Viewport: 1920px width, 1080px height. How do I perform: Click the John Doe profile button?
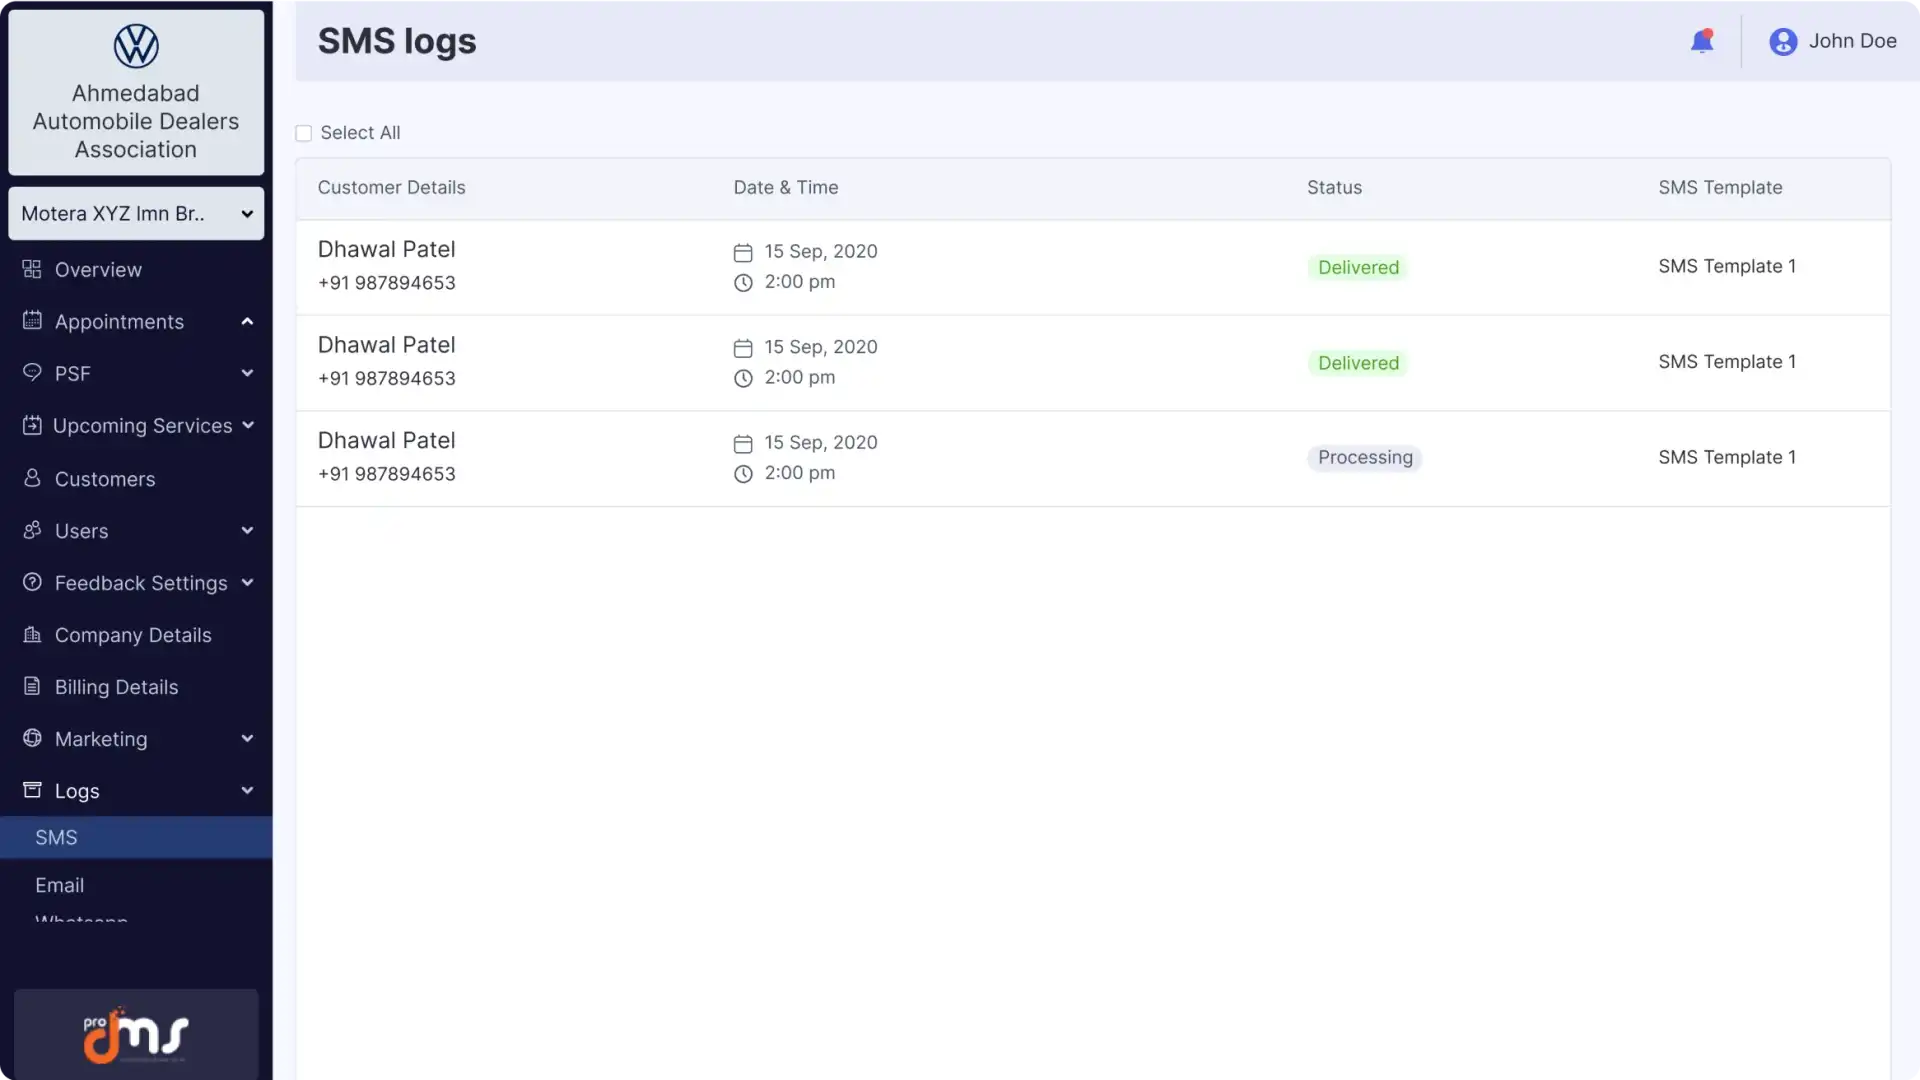(x=1832, y=40)
